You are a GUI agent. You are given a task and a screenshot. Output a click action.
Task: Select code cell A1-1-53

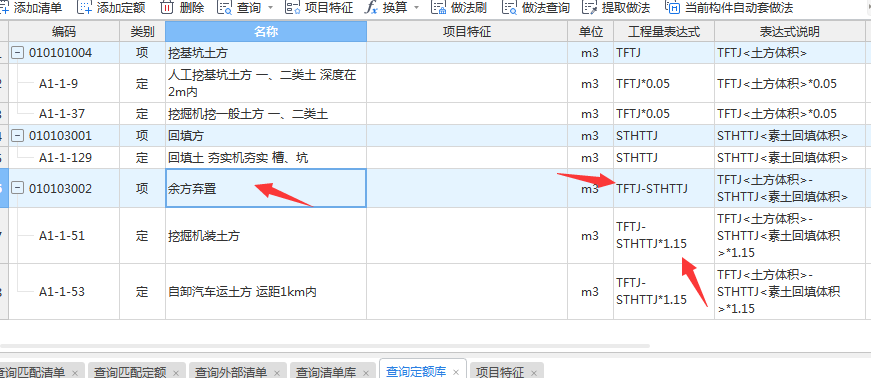(64, 291)
